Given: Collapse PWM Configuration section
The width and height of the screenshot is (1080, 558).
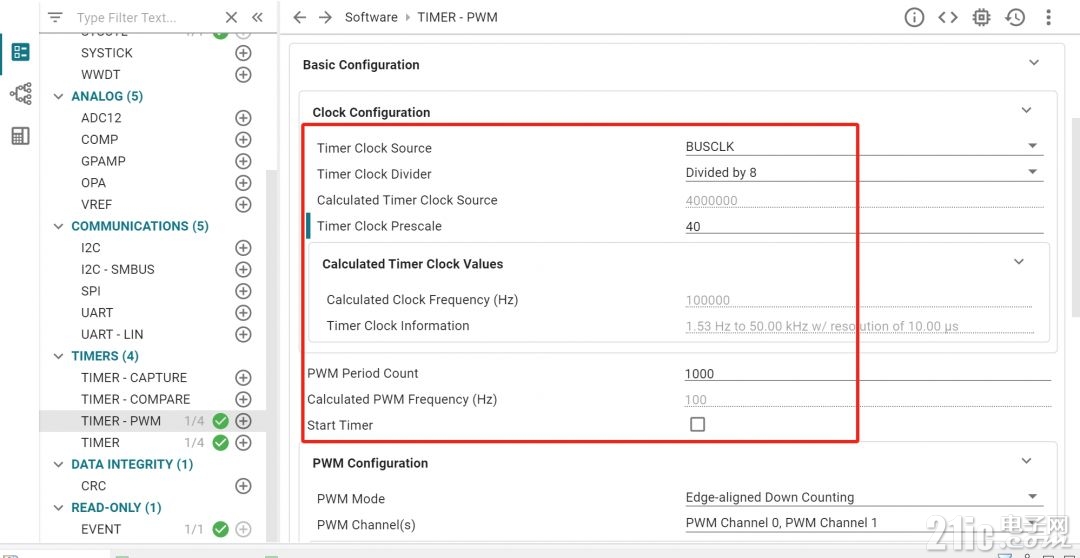Looking at the screenshot, I should pyautogui.click(x=1026, y=461).
